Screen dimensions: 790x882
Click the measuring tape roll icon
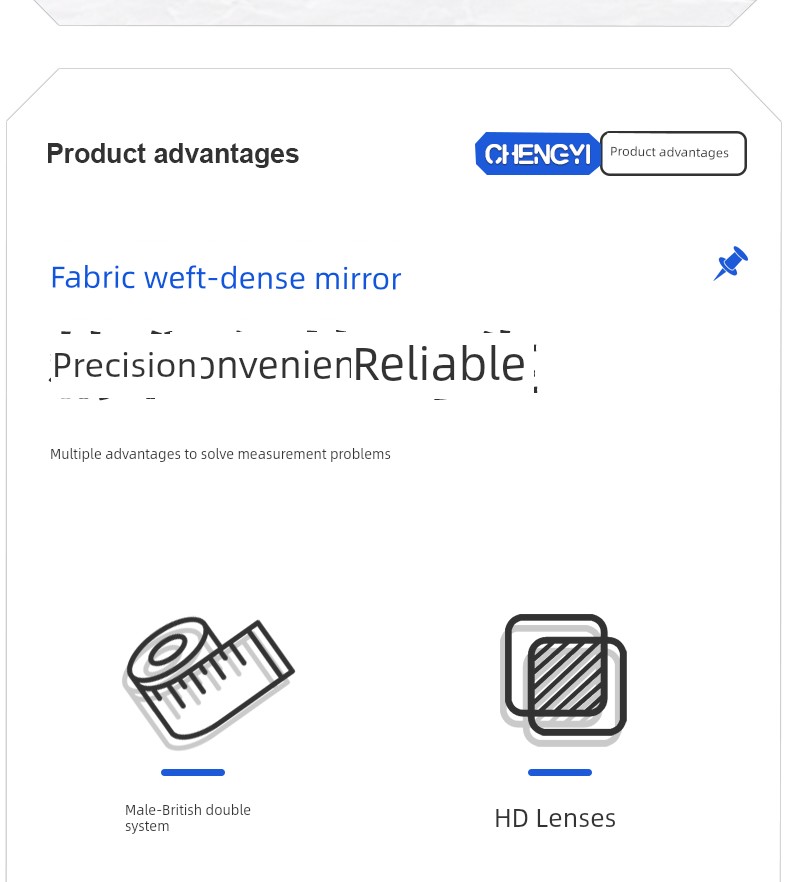click(x=208, y=682)
